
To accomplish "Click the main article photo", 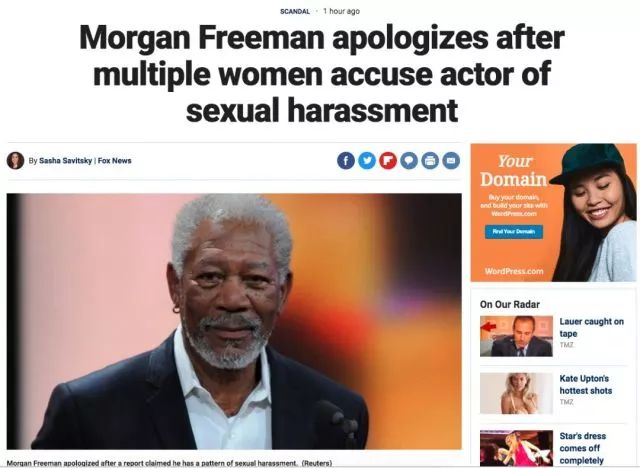I will 234,322.
